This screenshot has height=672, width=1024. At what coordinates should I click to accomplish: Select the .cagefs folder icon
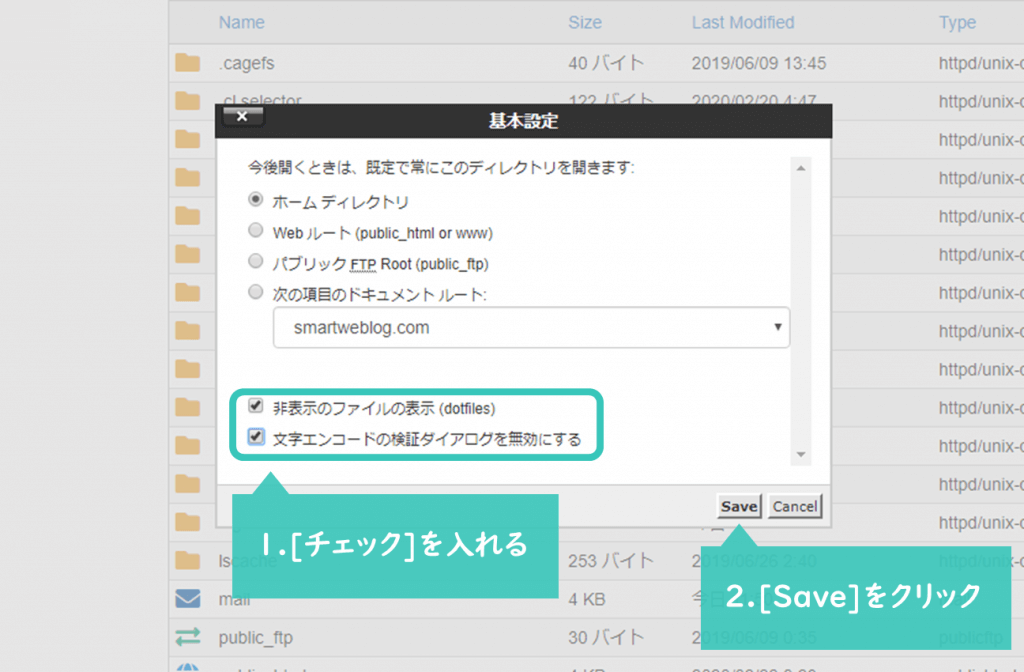point(187,63)
